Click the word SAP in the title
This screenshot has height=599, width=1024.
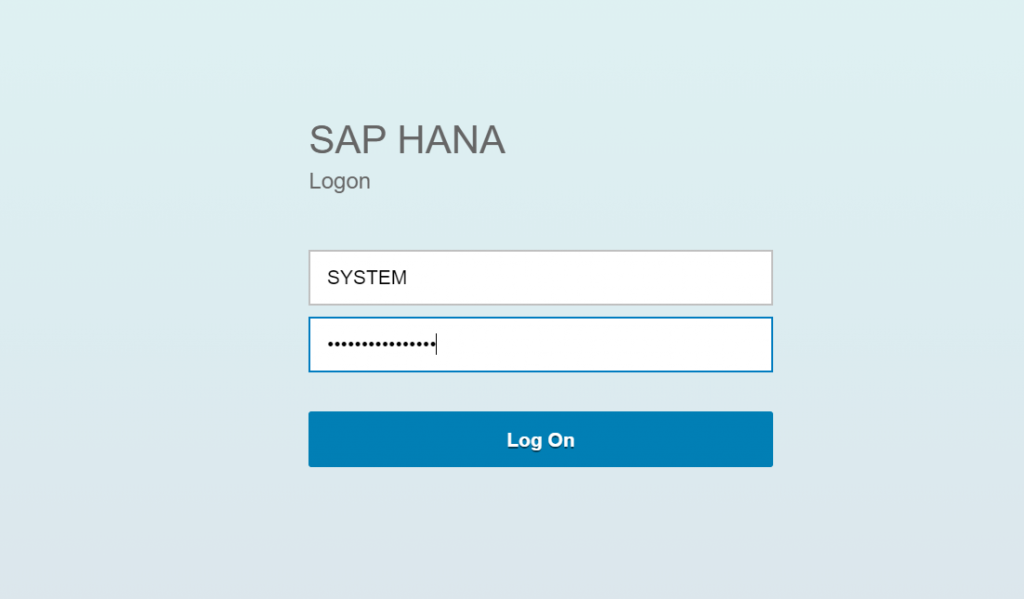347,139
